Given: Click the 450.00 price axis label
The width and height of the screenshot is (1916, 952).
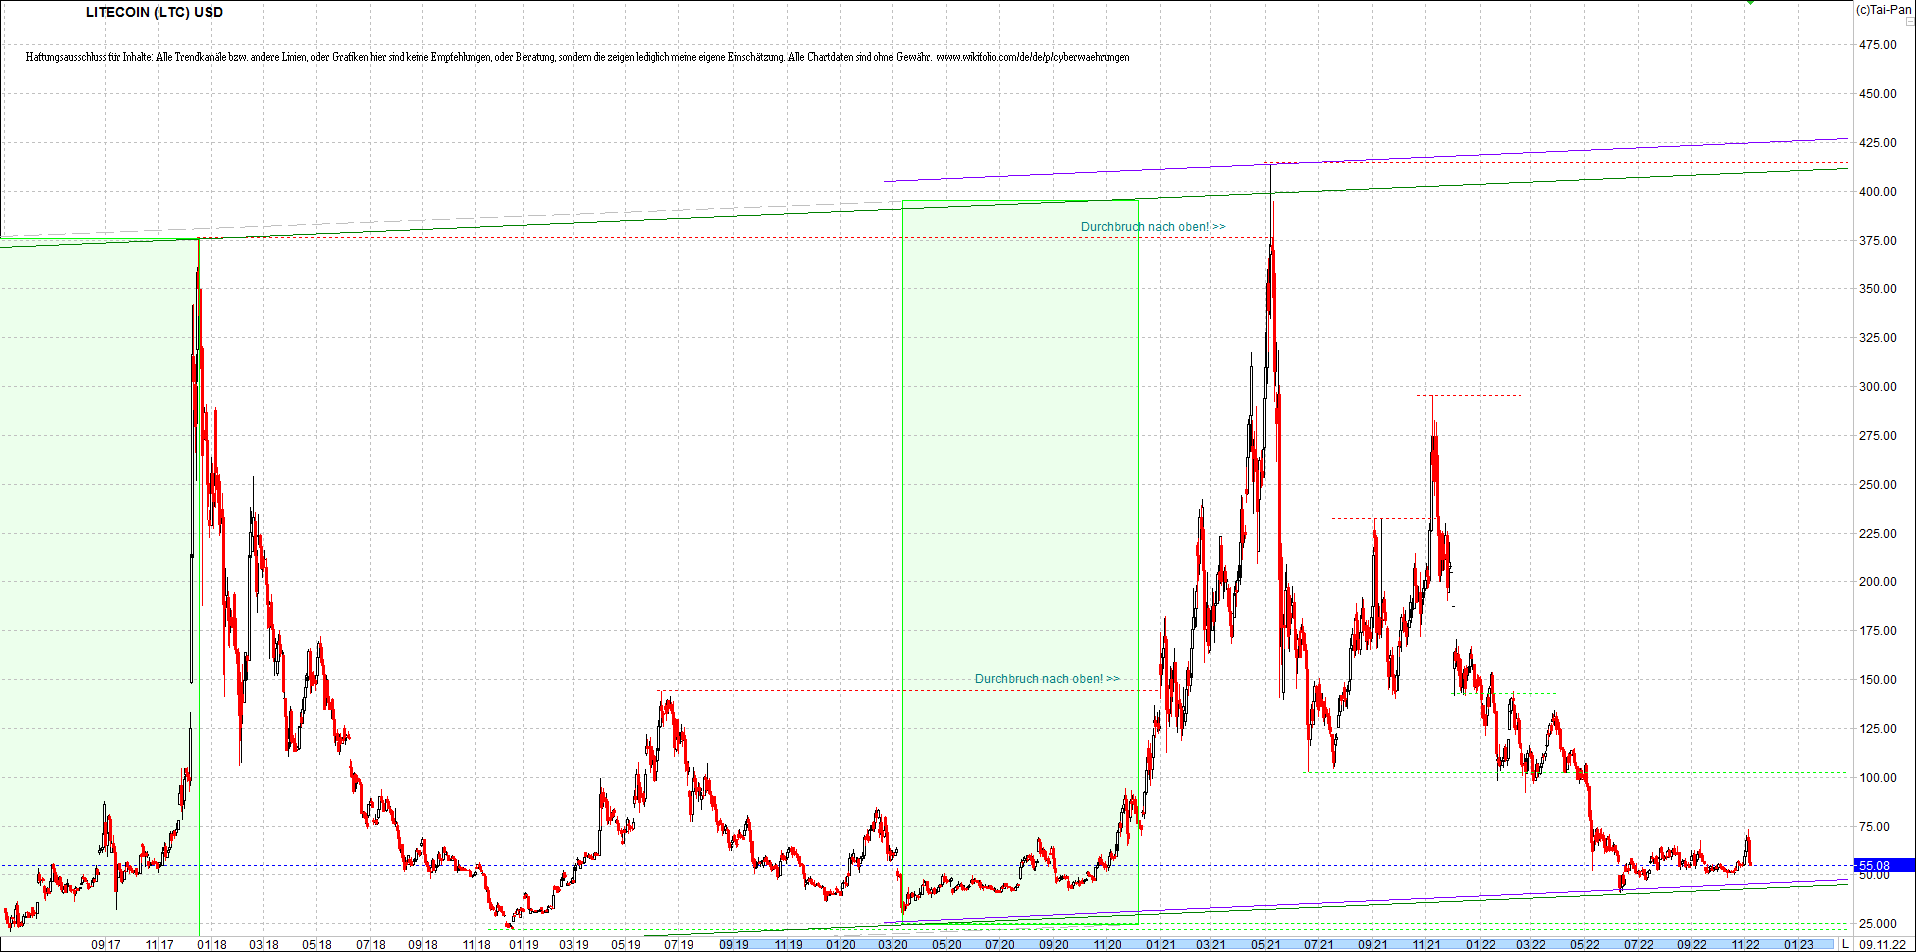Looking at the screenshot, I should [x=1878, y=94].
